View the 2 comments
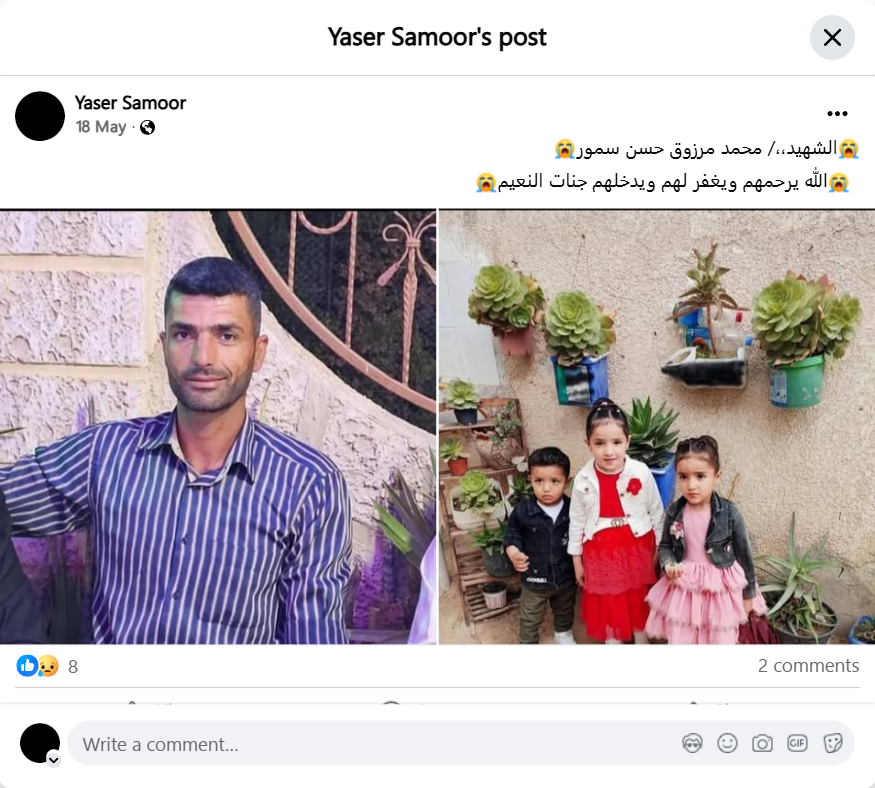The height and width of the screenshot is (788, 875). pos(808,665)
